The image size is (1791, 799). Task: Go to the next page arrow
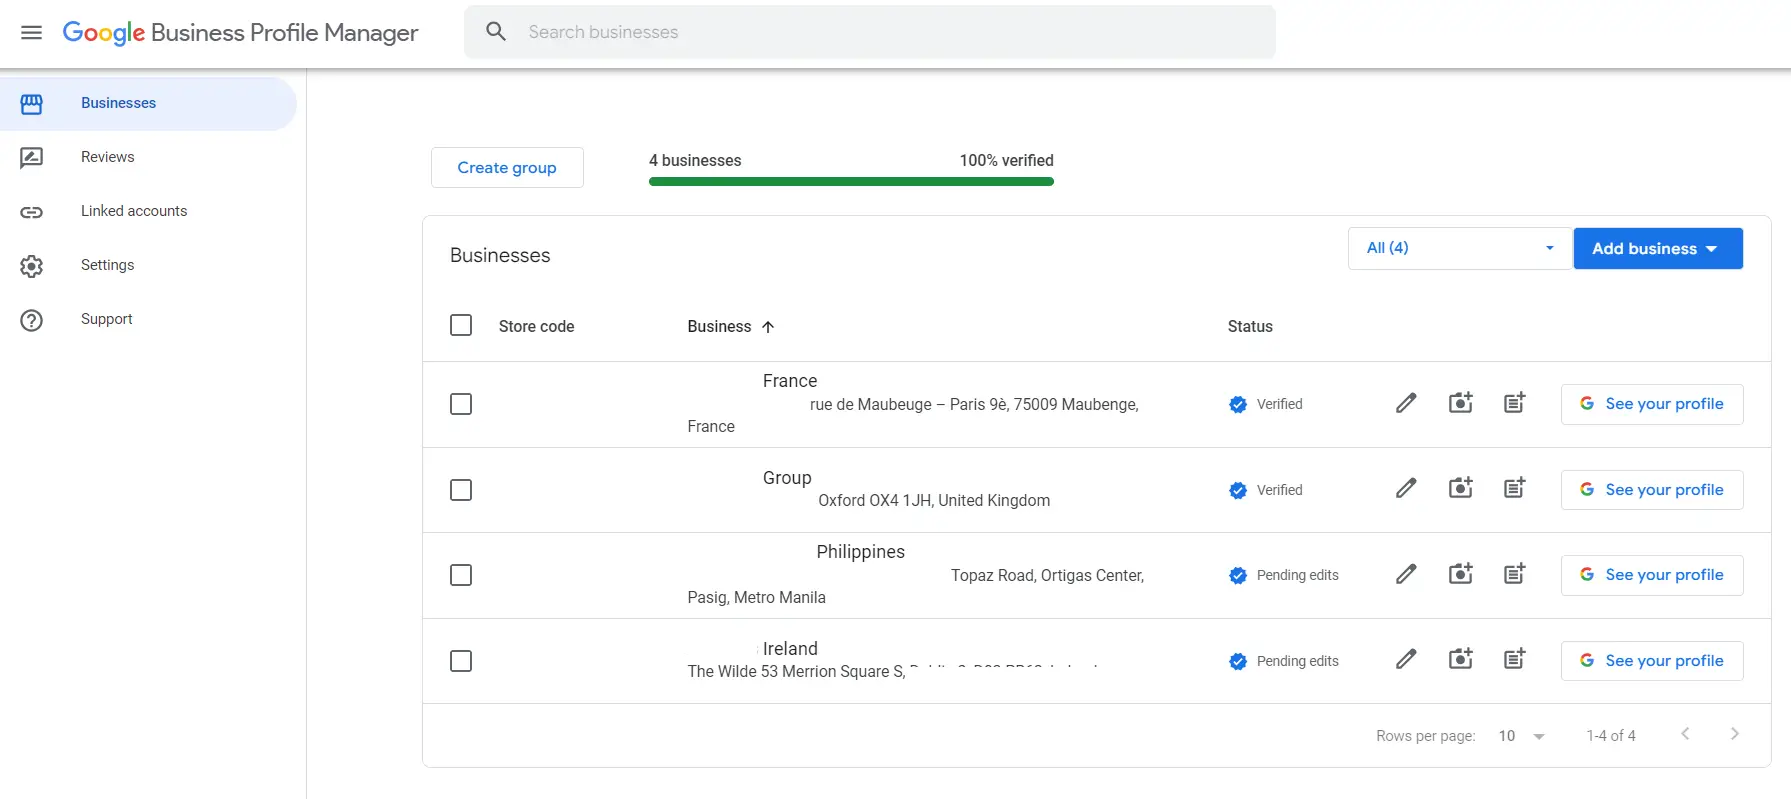pos(1735,734)
